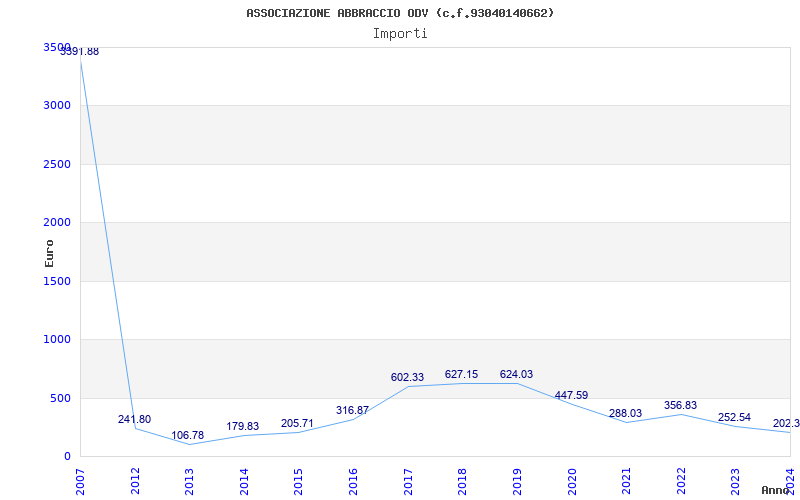Image resolution: width=800 pixels, height=500 pixels.
Task: Click the 2022 year axis tick
Action: click(x=681, y=482)
